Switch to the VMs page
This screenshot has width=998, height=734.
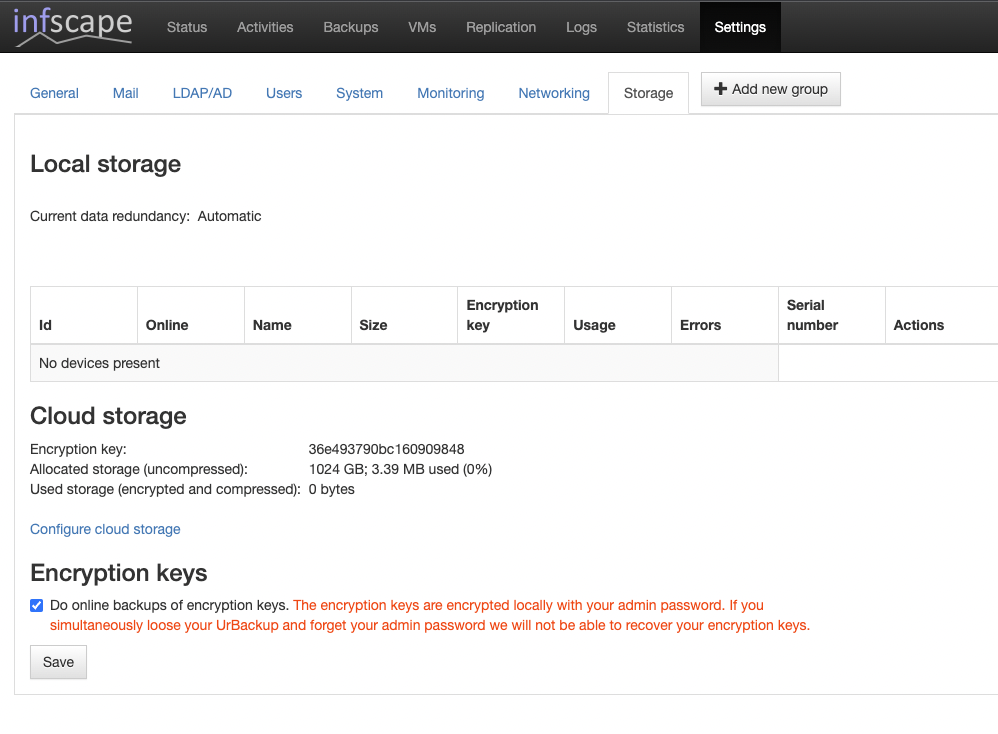click(422, 27)
